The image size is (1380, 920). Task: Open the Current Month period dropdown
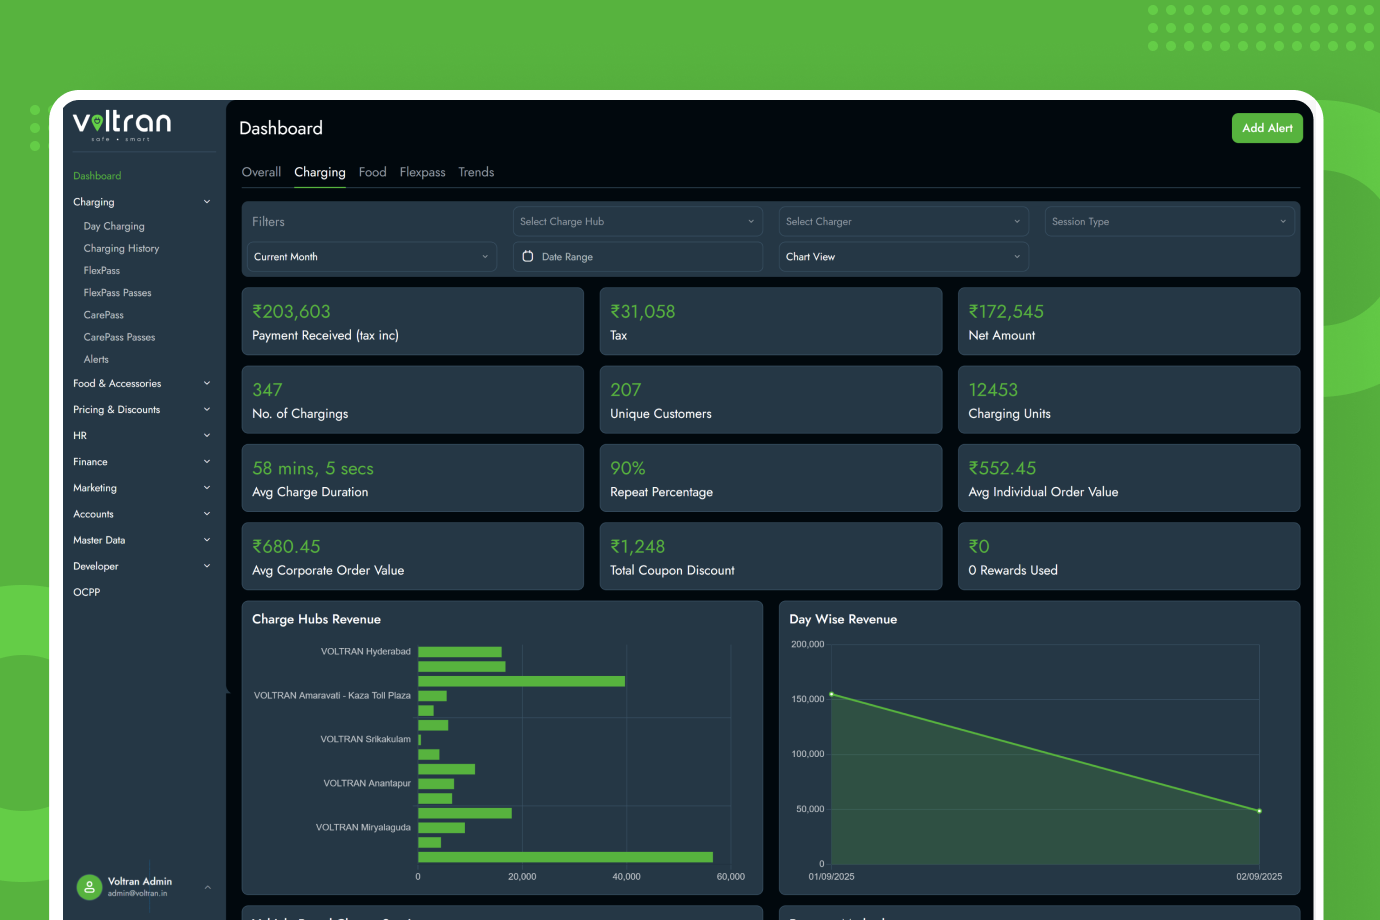click(371, 257)
